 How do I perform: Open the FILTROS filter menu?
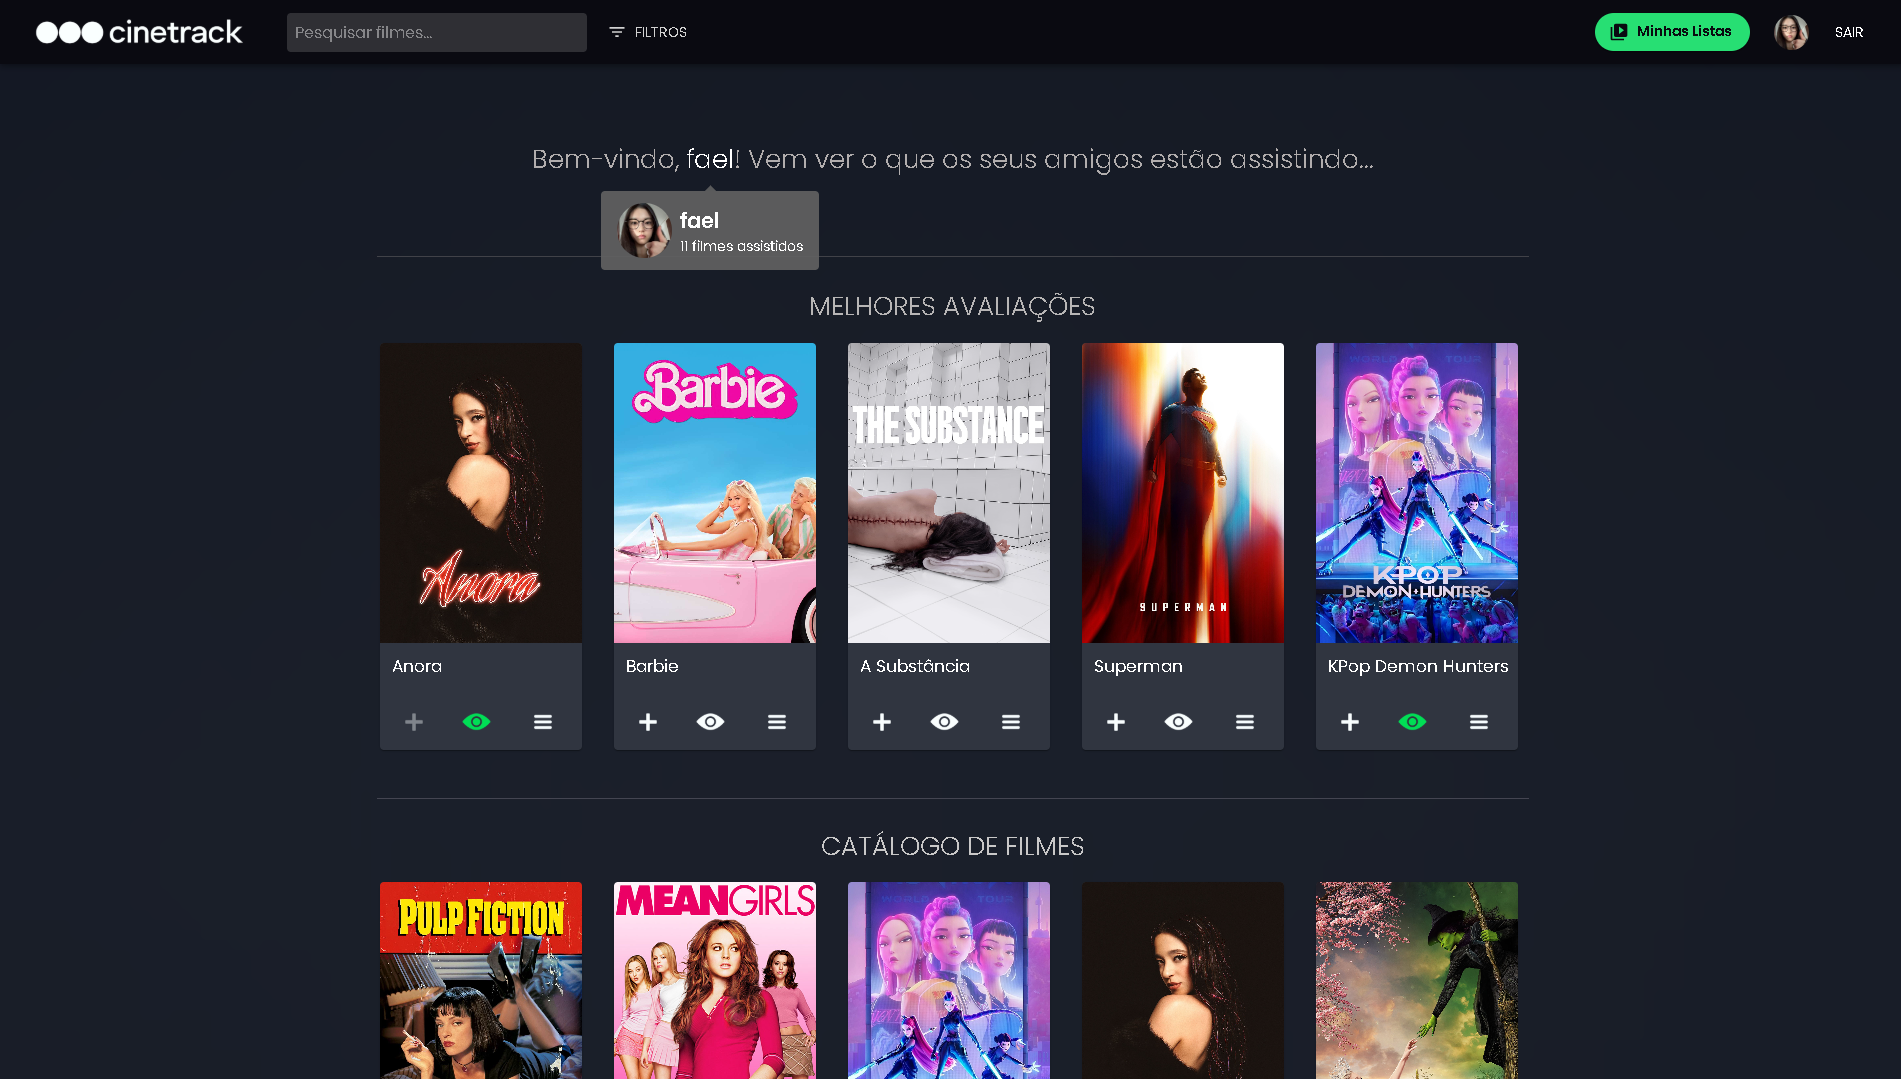pyautogui.click(x=648, y=32)
